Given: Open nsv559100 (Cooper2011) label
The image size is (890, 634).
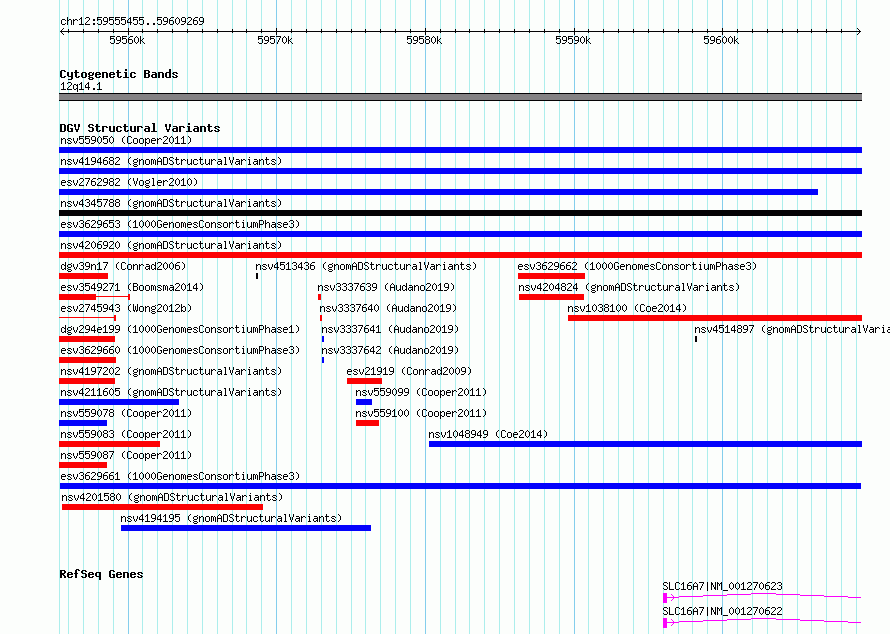Looking at the screenshot, I should (x=421, y=413).
